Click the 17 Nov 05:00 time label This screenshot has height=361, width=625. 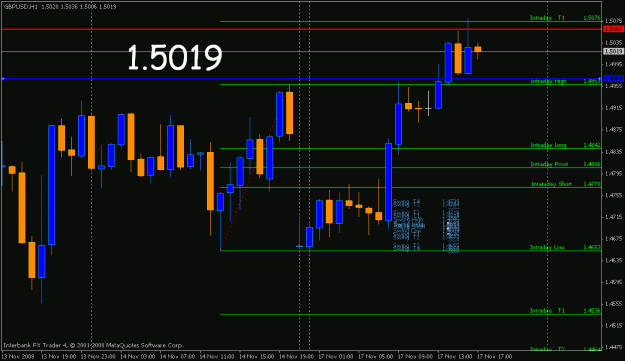(375, 356)
